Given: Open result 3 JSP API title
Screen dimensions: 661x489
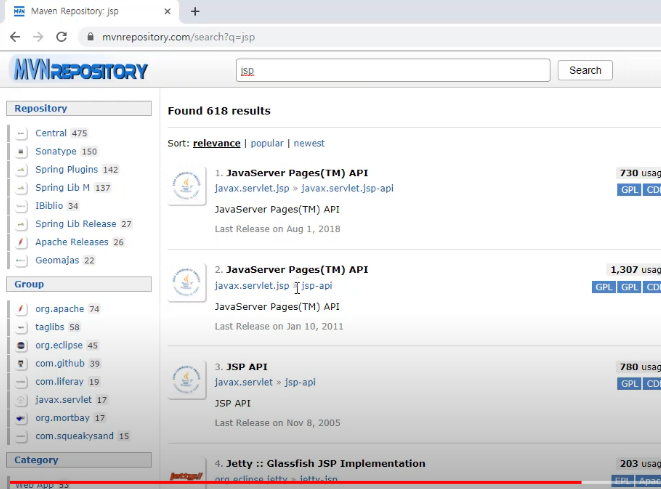Looking at the screenshot, I should click(x=247, y=367).
